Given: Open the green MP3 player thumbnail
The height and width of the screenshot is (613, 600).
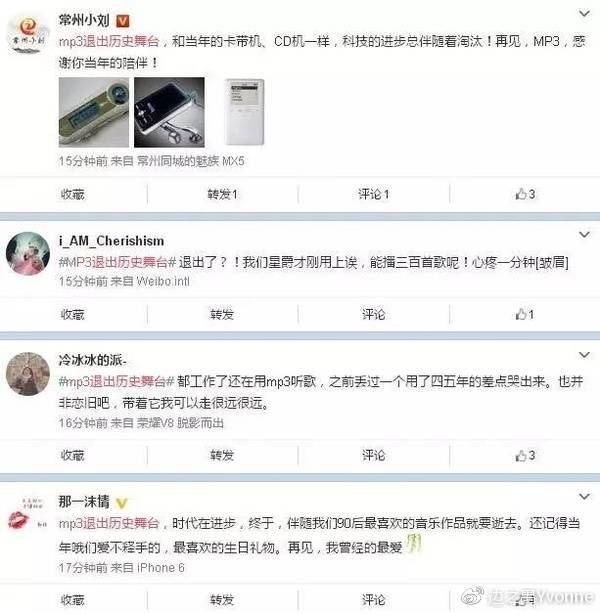Looking at the screenshot, I should [x=94, y=112].
